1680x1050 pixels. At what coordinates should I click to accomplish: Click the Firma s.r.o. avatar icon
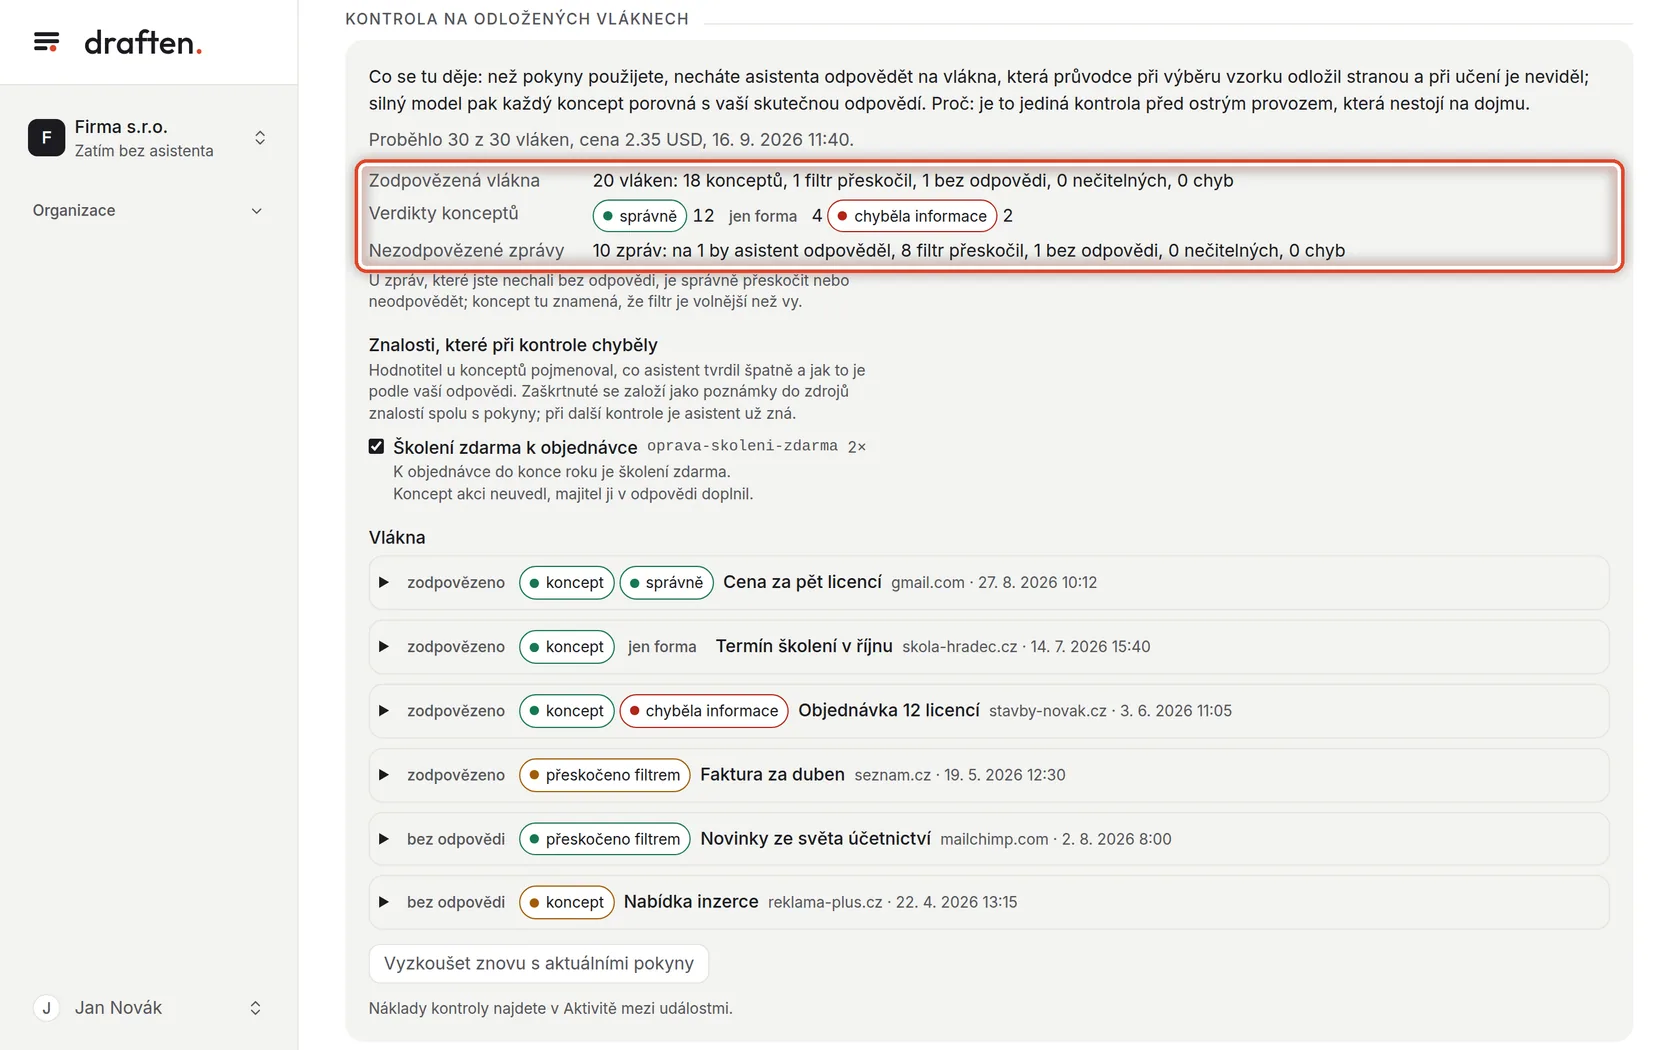click(46, 138)
